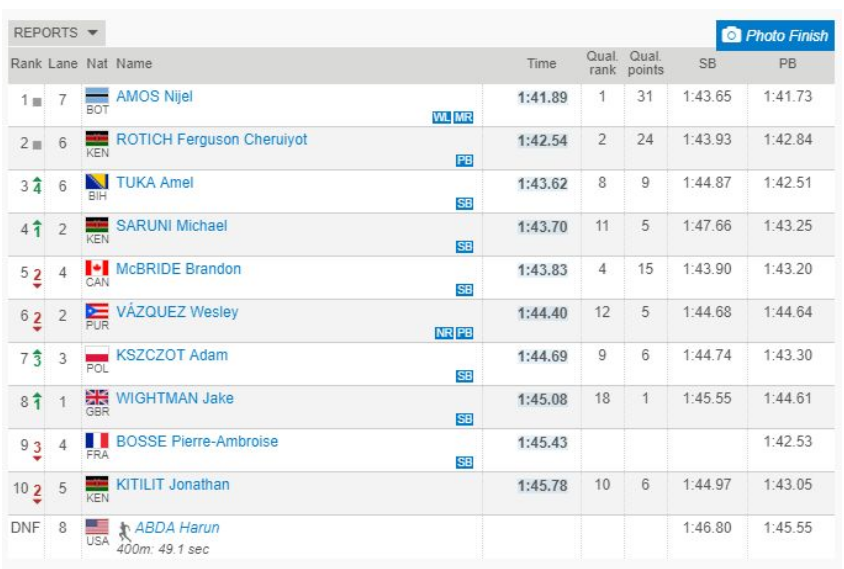
Task: Open AMOS Nijel athlete profile
Action: pyautogui.click(x=154, y=97)
